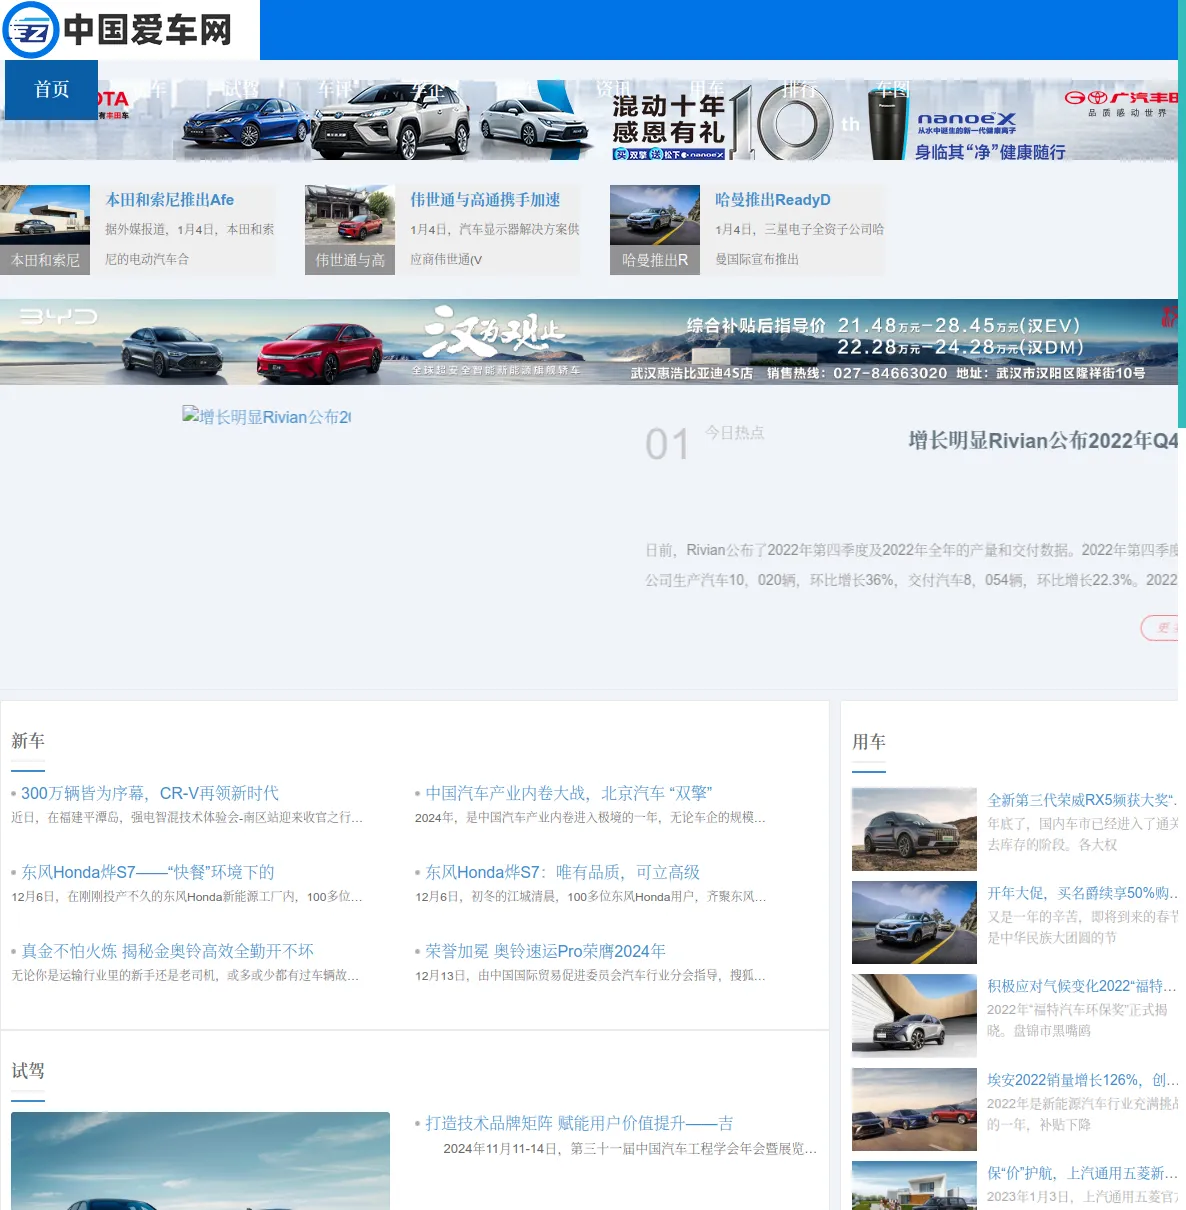Open article 东风Honda烨S7：唯有品质，可立高级
This screenshot has width=1186, height=1210.
[563, 872]
